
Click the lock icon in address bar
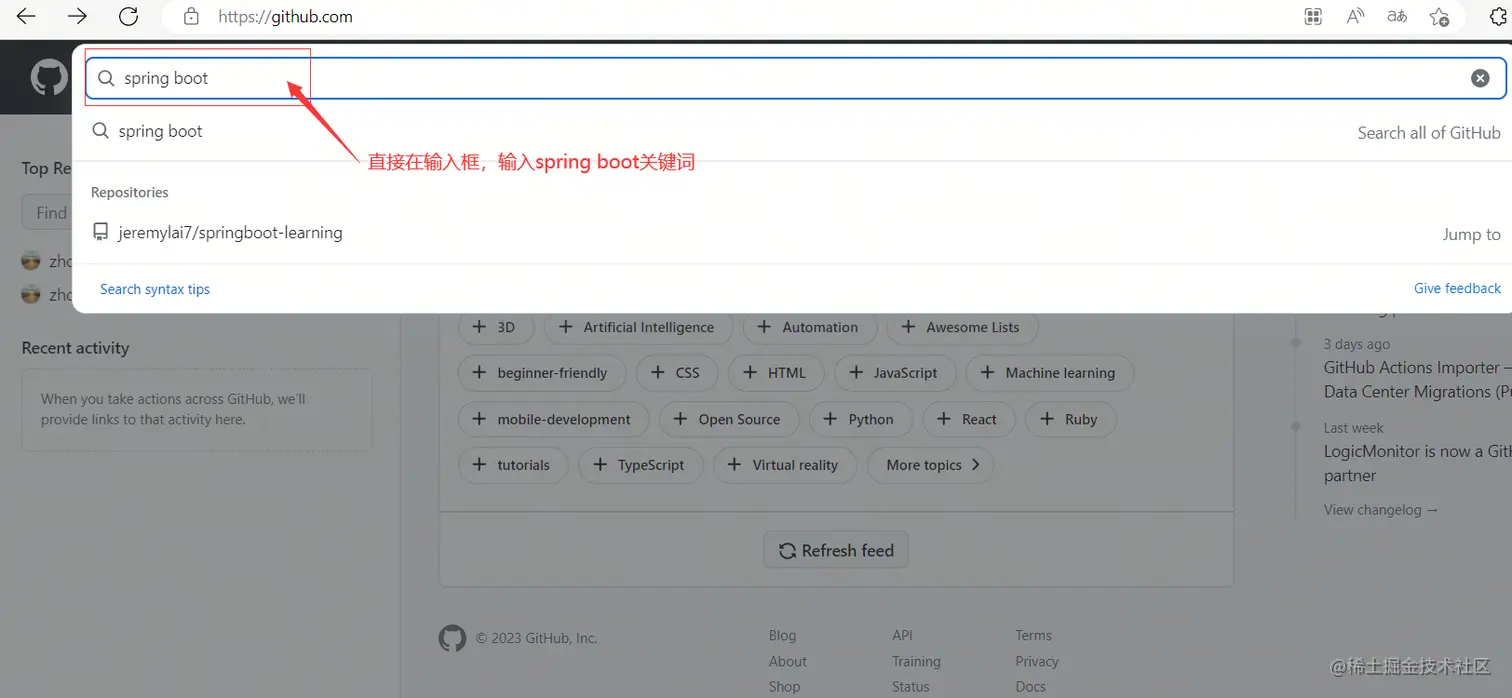192,16
